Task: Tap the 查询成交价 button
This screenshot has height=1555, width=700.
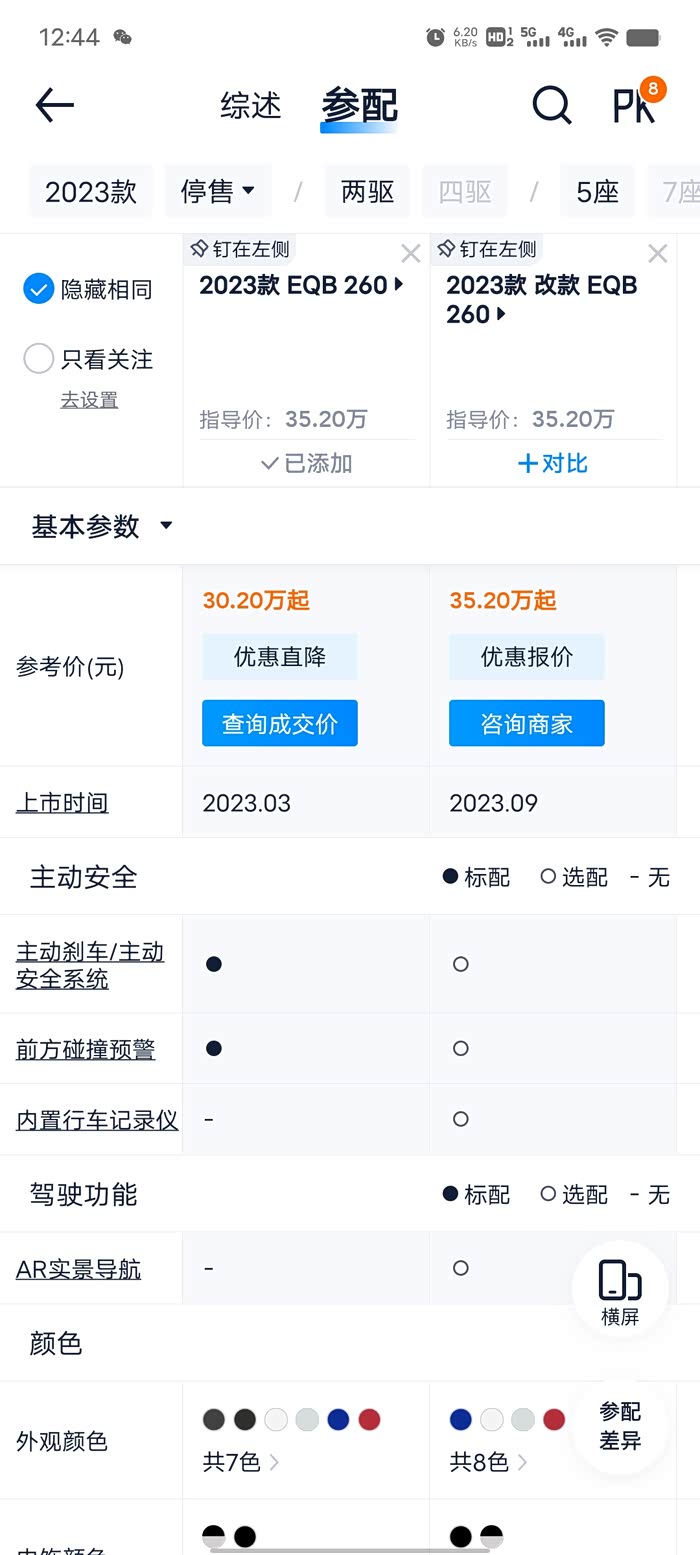Action: [x=279, y=723]
